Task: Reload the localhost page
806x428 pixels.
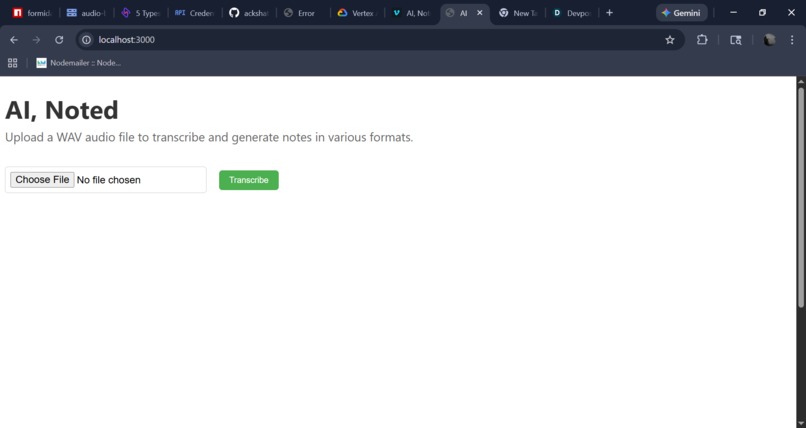Action: tap(59, 40)
